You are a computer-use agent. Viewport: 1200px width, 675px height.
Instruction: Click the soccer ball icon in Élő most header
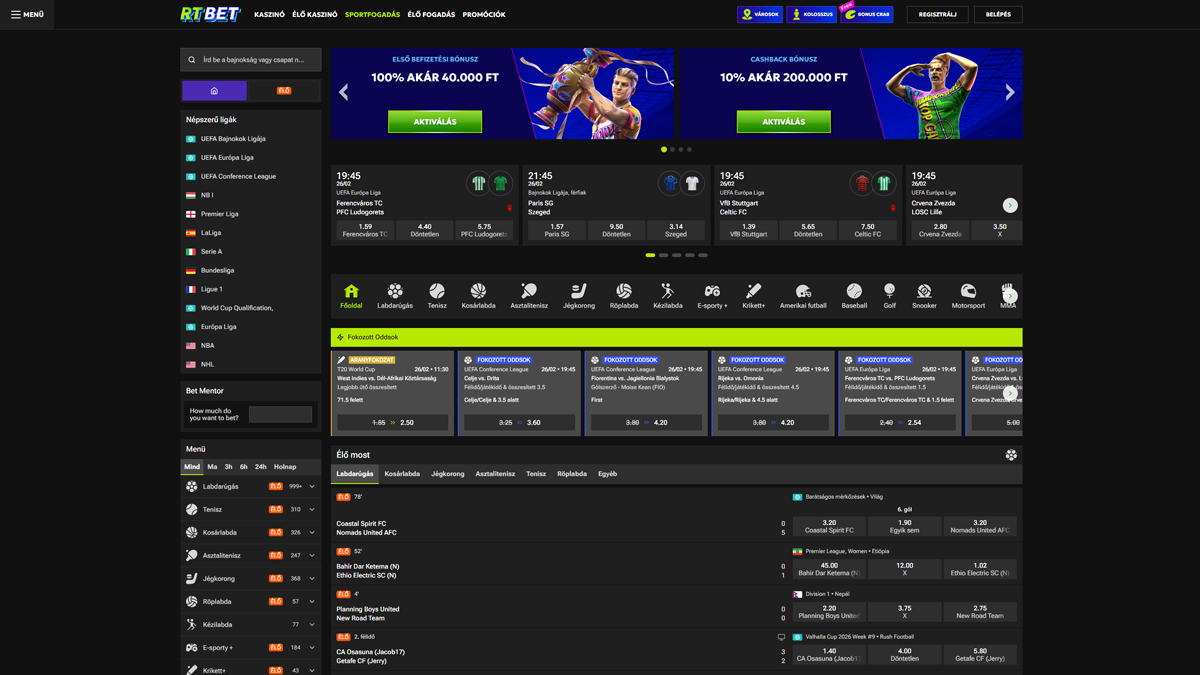tap(1011, 455)
